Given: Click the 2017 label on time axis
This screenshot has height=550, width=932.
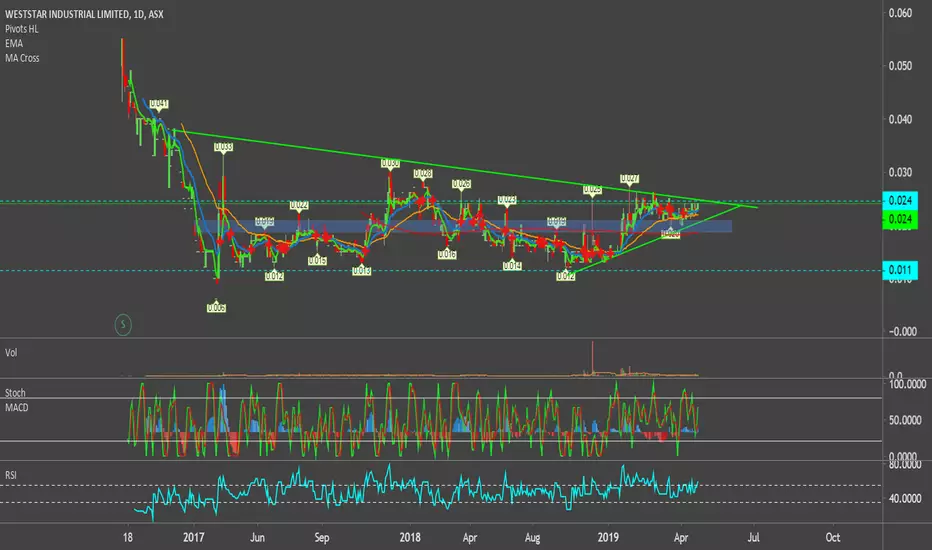Looking at the screenshot, I should (x=194, y=538).
